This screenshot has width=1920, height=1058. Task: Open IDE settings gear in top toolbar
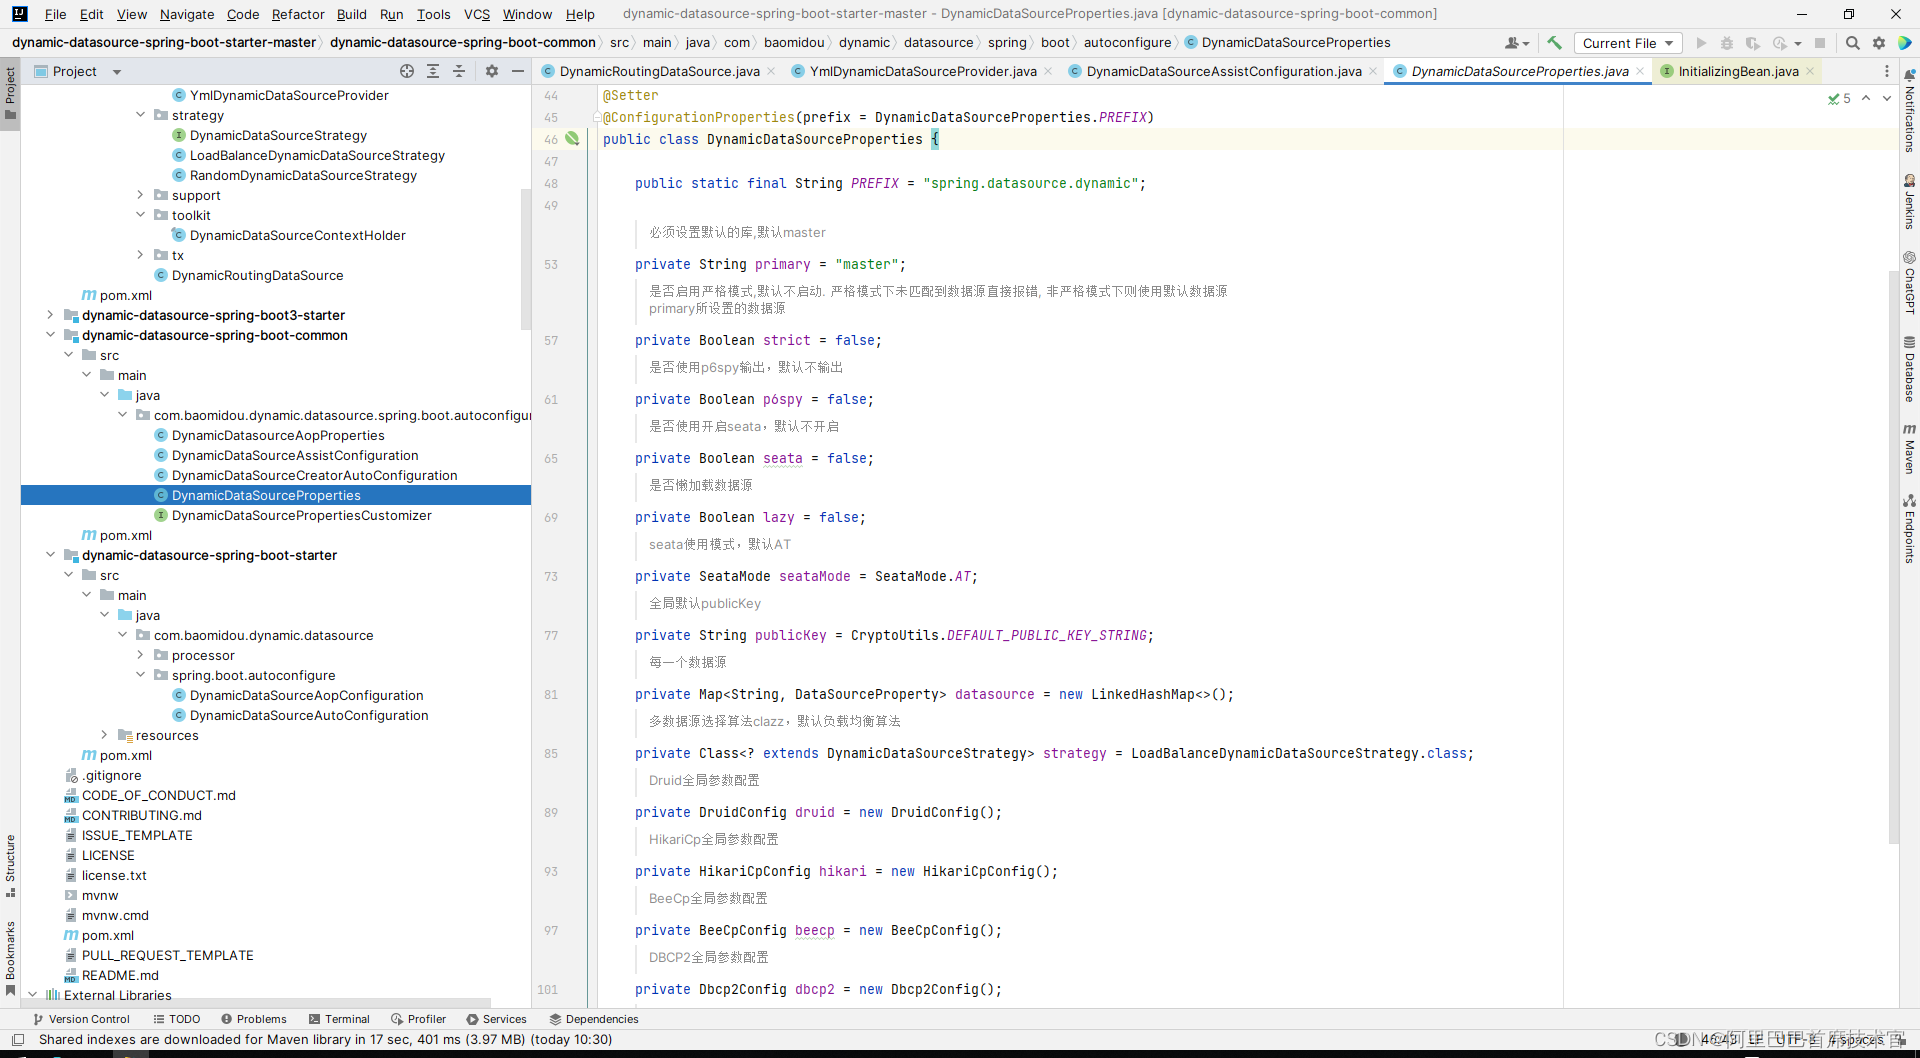point(1879,43)
